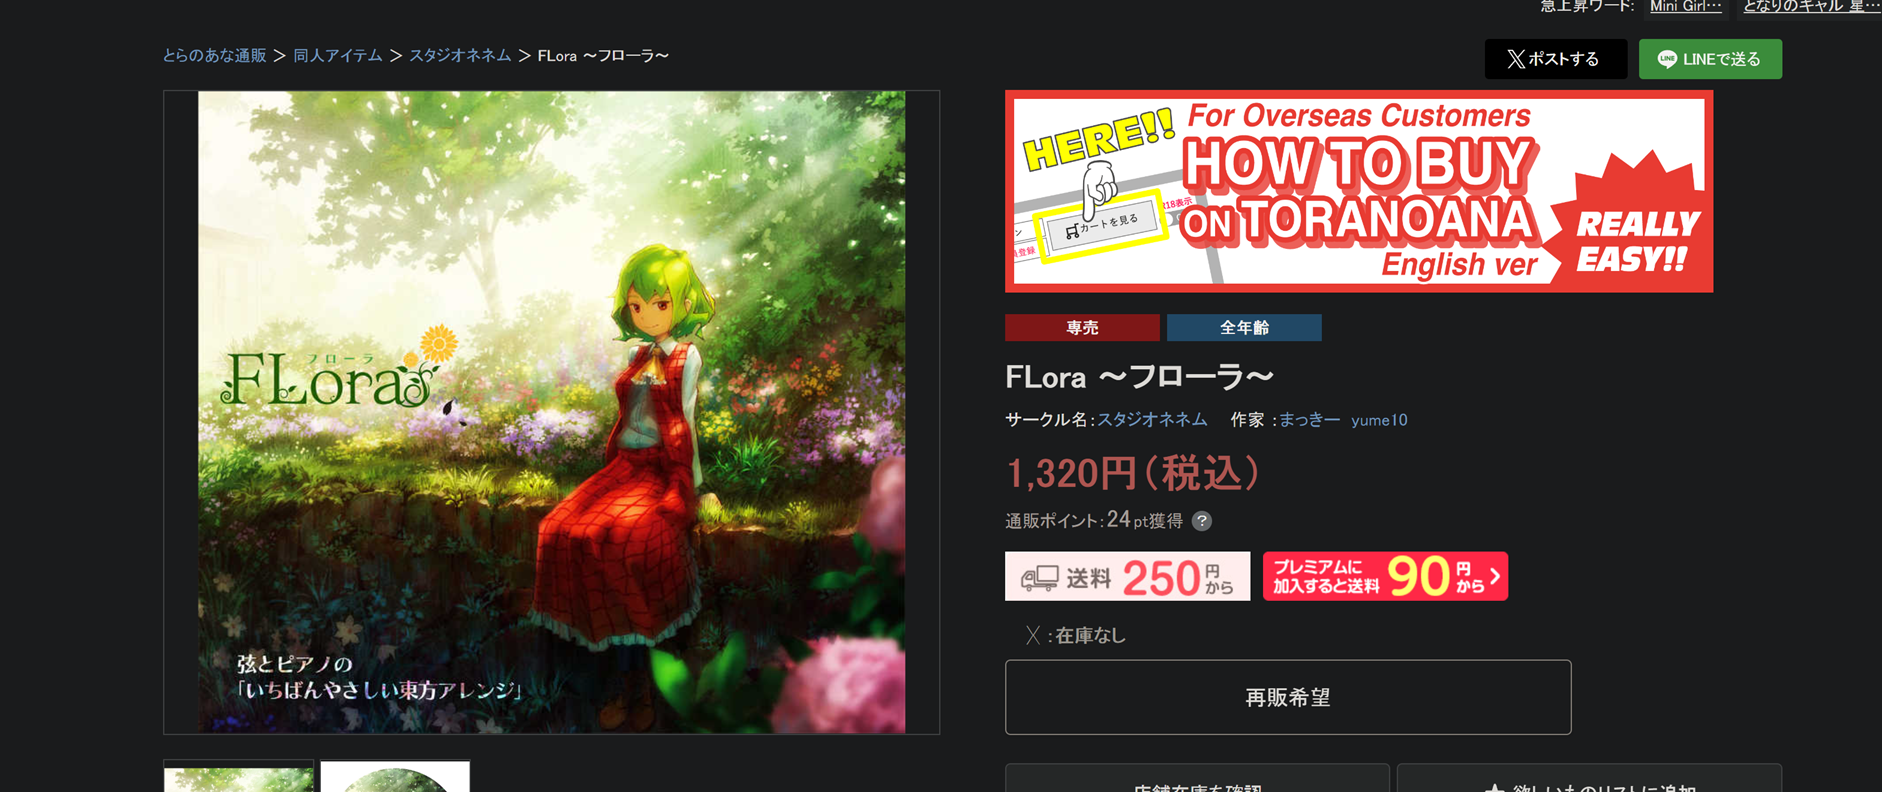Screen dimensions: 1882x792
Task: Add to wishlist with the star button
Action: [1589, 779]
